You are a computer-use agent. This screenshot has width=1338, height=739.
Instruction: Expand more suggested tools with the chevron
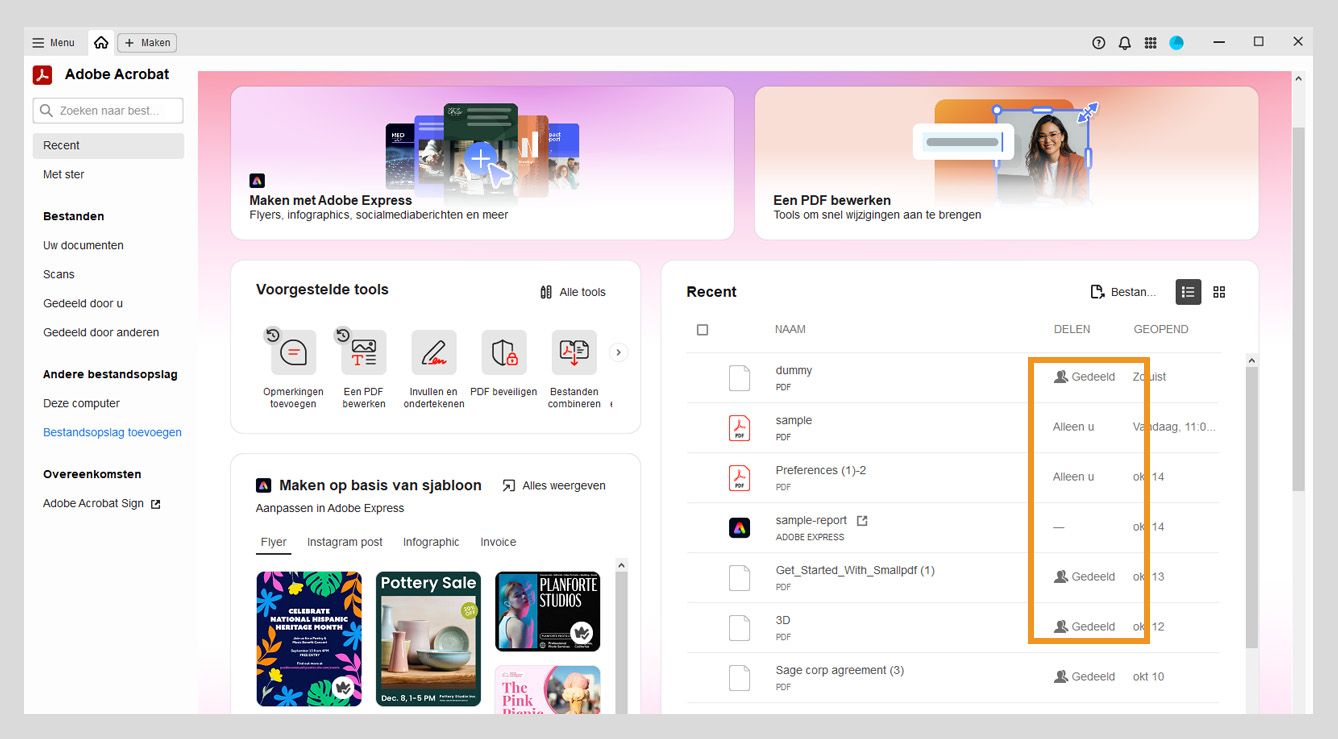618,352
